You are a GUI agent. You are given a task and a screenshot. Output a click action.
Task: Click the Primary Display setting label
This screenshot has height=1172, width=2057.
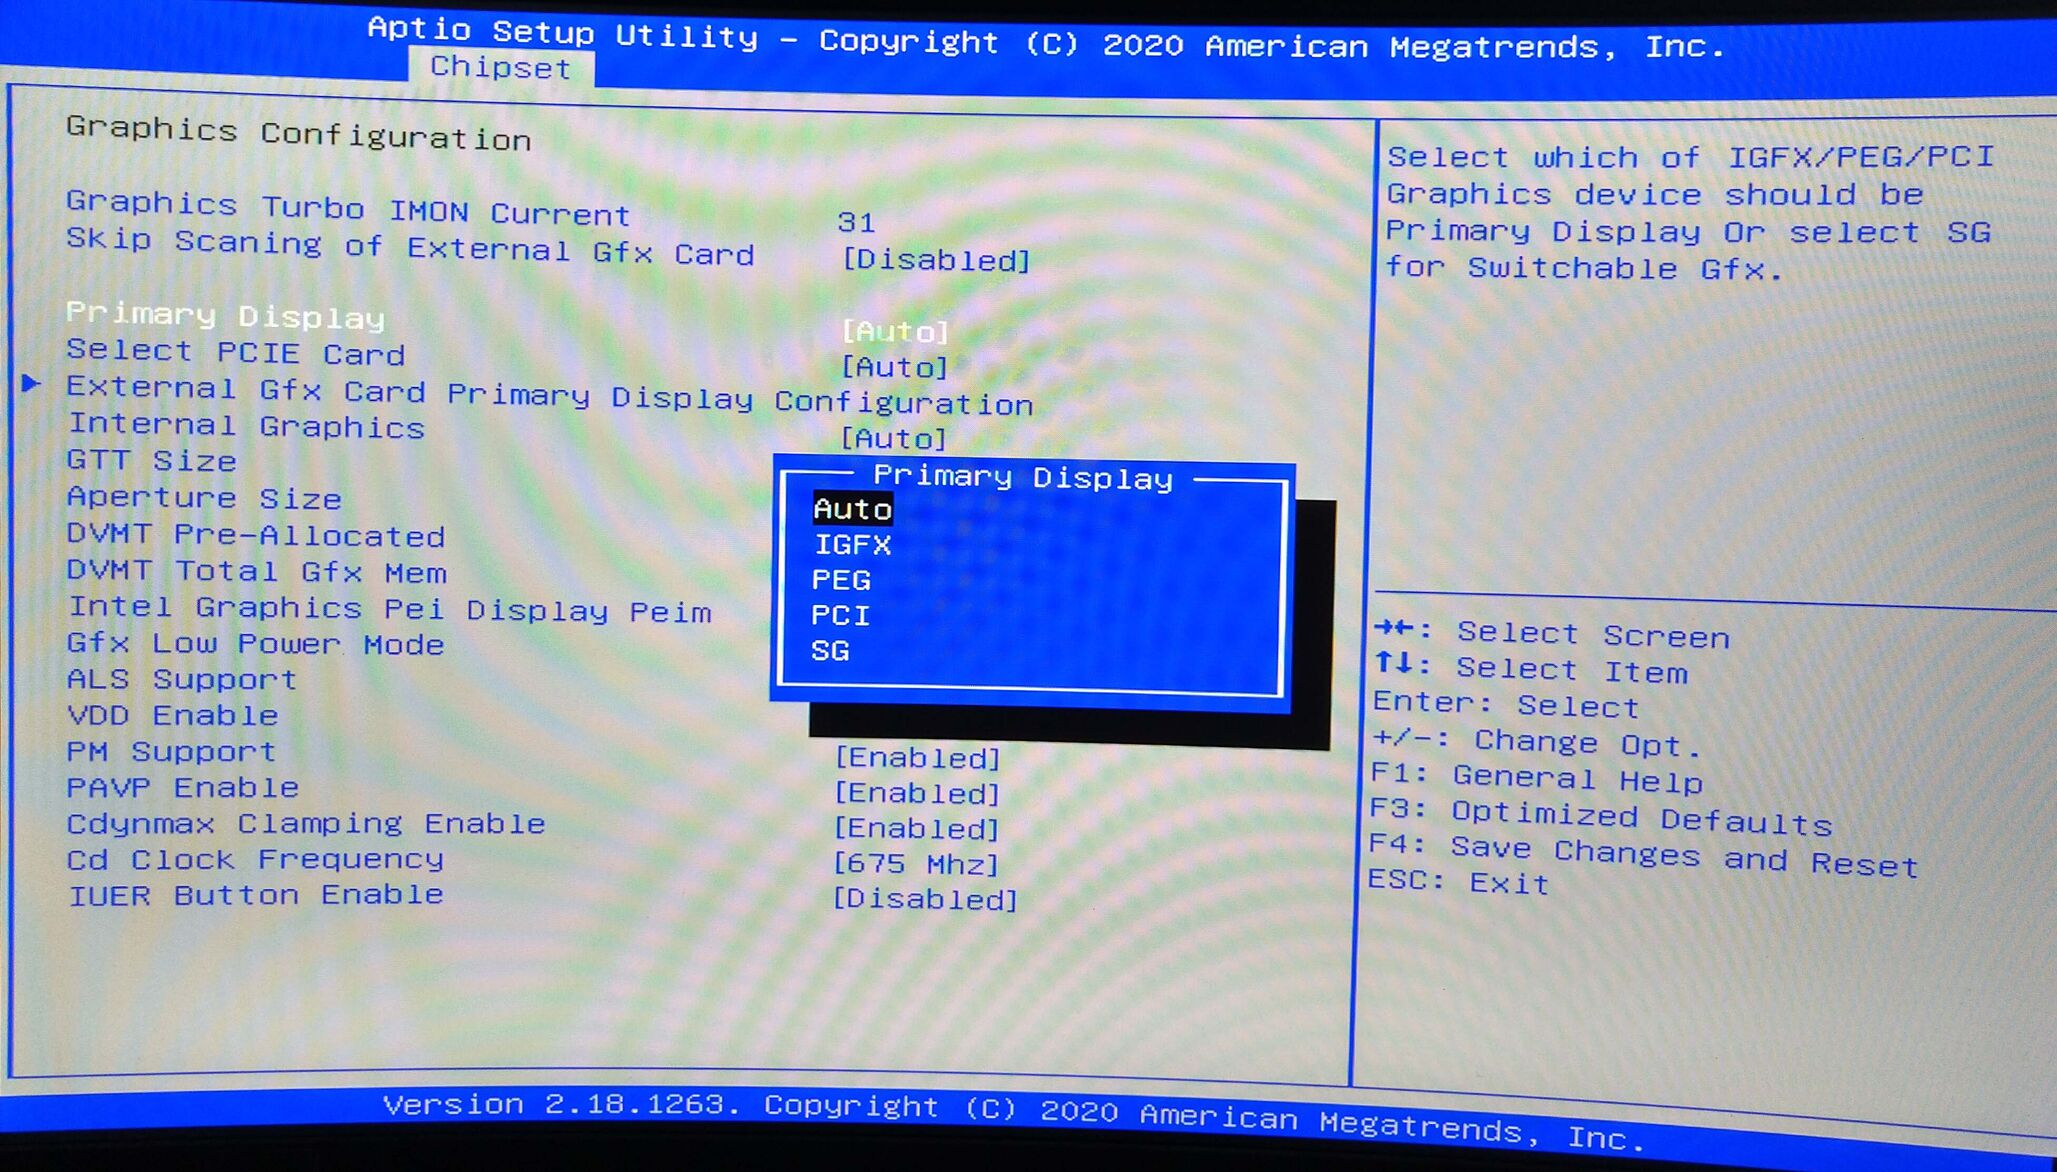coord(225,315)
